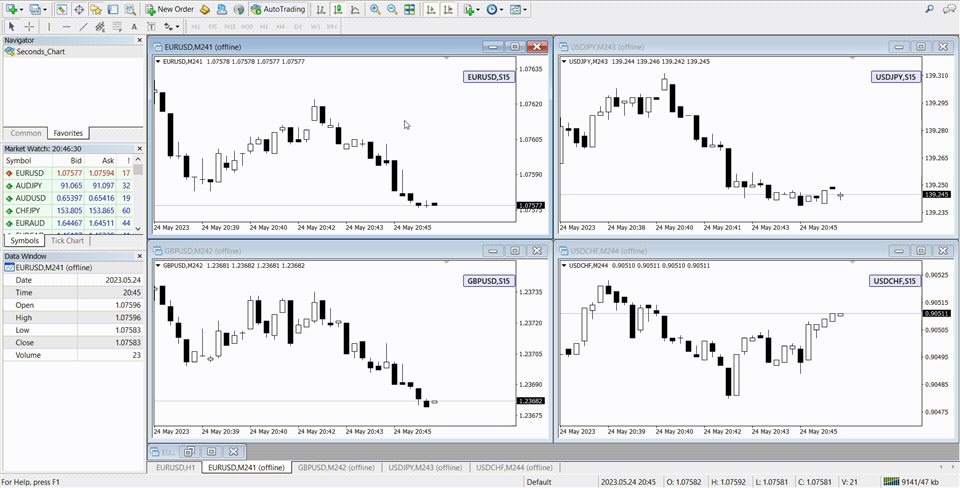
Task: Expand the Periods dropdown arrow
Action: pos(501,10)
